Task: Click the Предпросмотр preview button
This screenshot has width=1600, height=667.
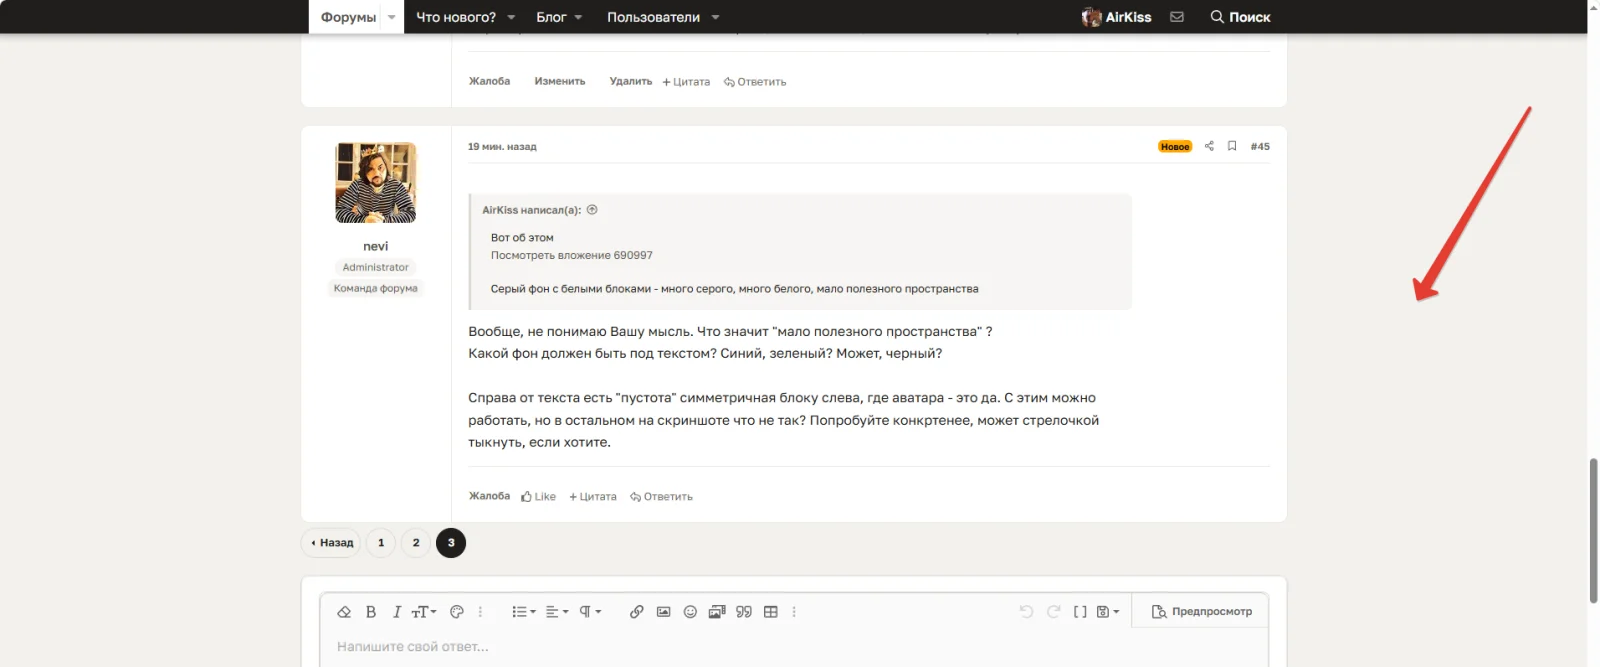Action: click(x=1201, y=612)
